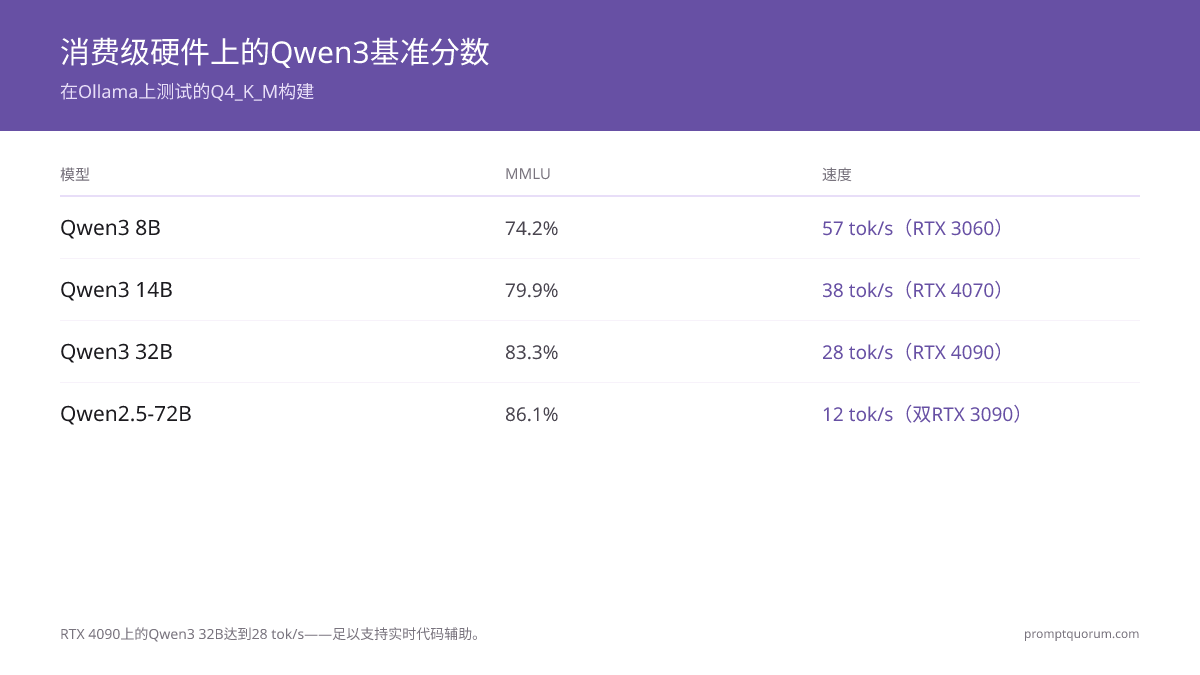Open the promptquorum.com footer link
1200x675 pixels.
pos(1081,634)
